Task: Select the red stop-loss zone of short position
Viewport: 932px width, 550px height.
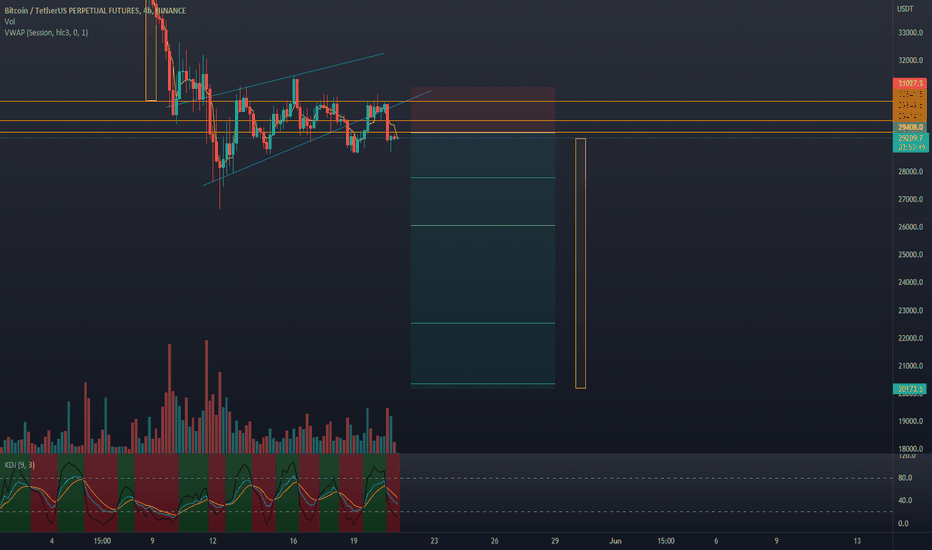Action: pos(483,110)
